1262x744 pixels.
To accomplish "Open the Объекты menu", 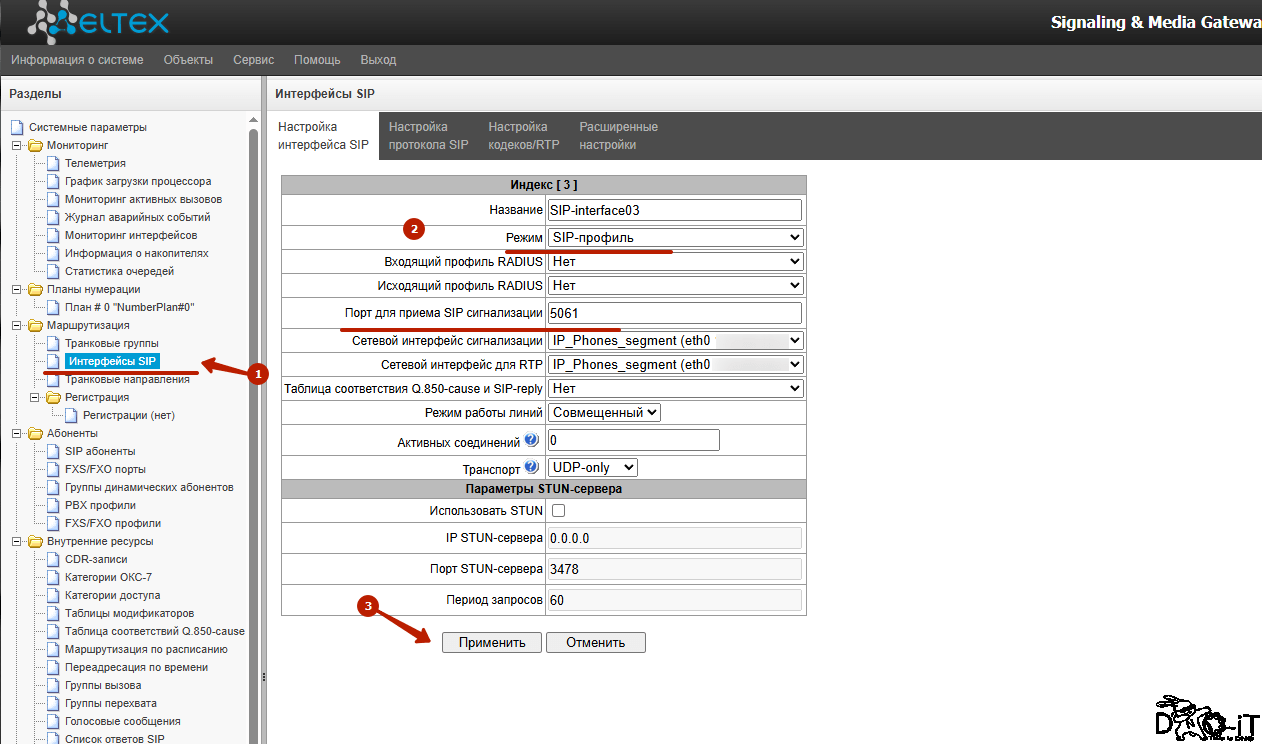I will [188, 60].
